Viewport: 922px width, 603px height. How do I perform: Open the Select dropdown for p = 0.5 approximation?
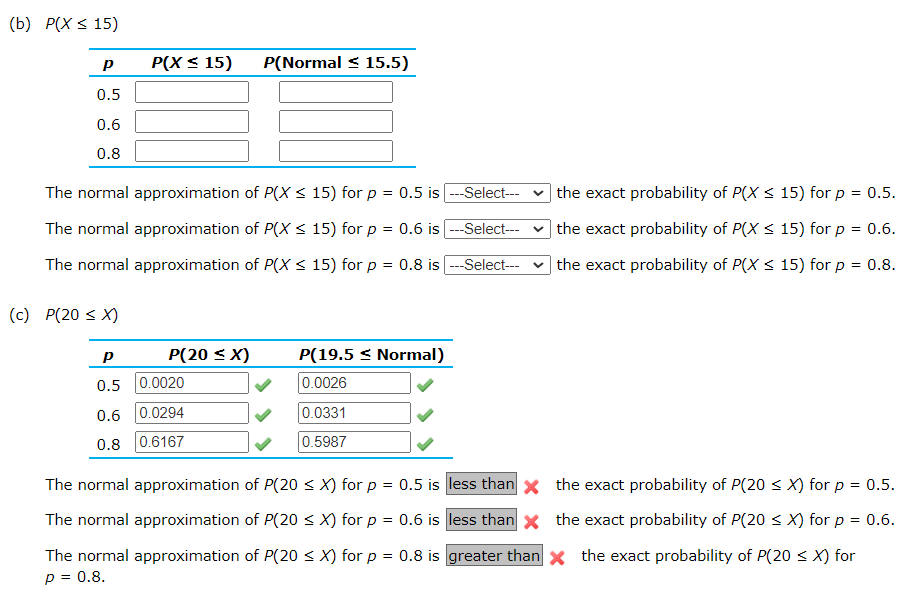(497, 193)
